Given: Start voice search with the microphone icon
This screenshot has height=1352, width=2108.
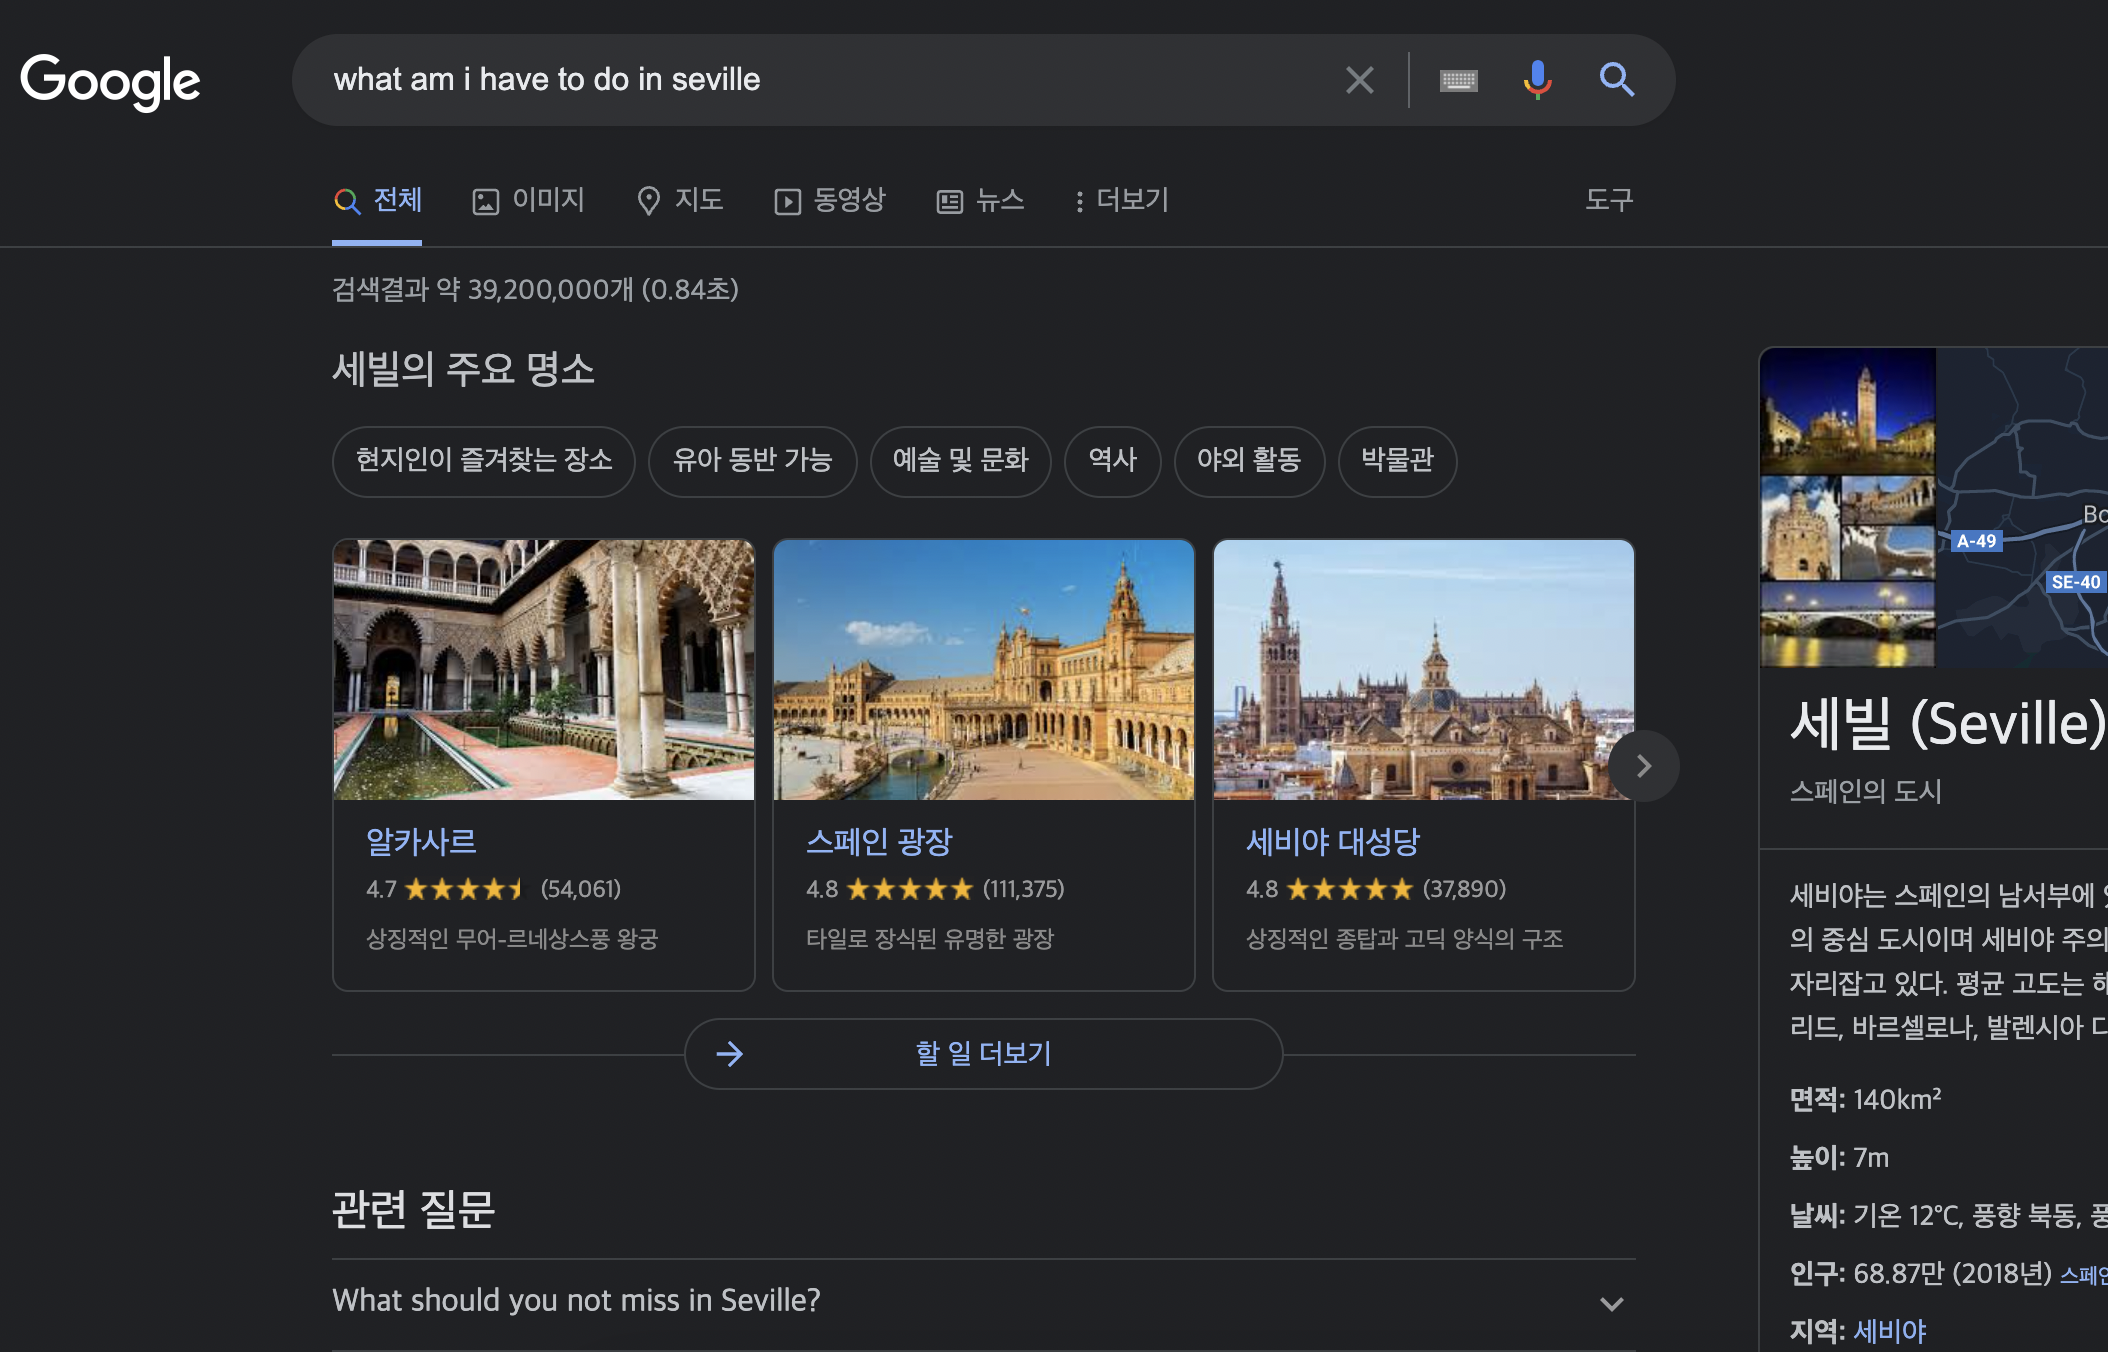Looking at the screenshot, I should coord(1537,80).
